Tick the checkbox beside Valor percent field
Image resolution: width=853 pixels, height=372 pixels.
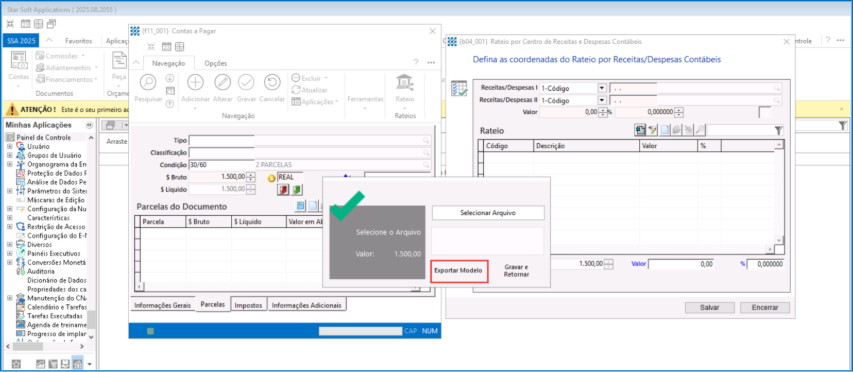[x=765, y=113]
